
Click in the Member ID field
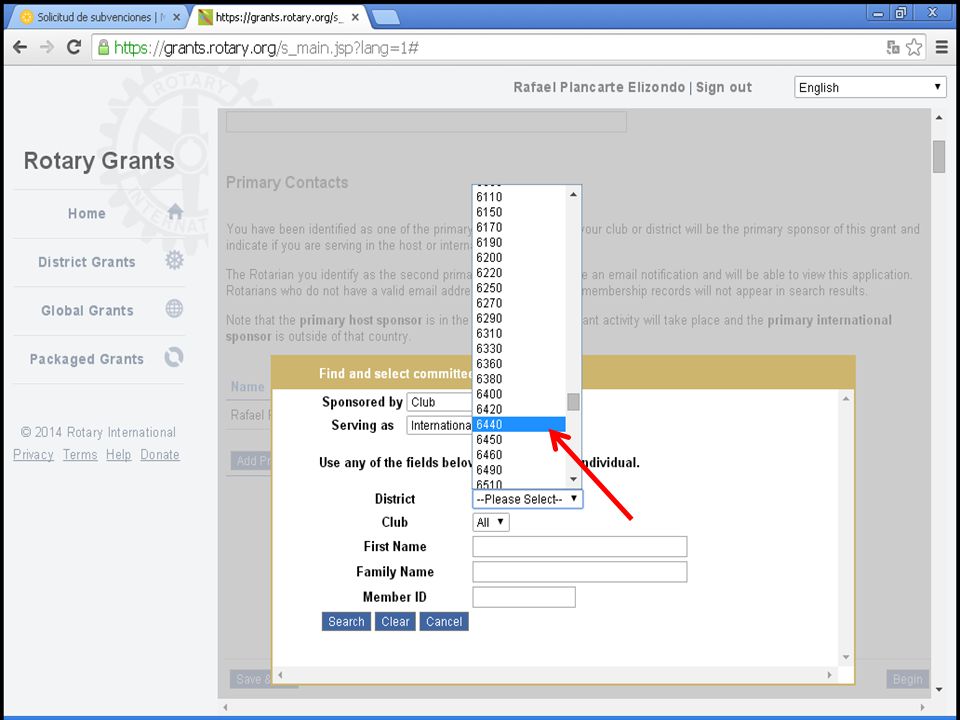pyautogui.click(x=524, y=597)
